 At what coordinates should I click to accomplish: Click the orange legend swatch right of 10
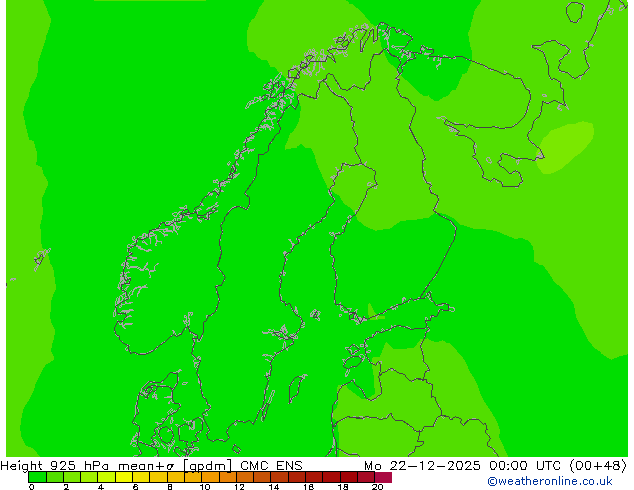point(210,477)
